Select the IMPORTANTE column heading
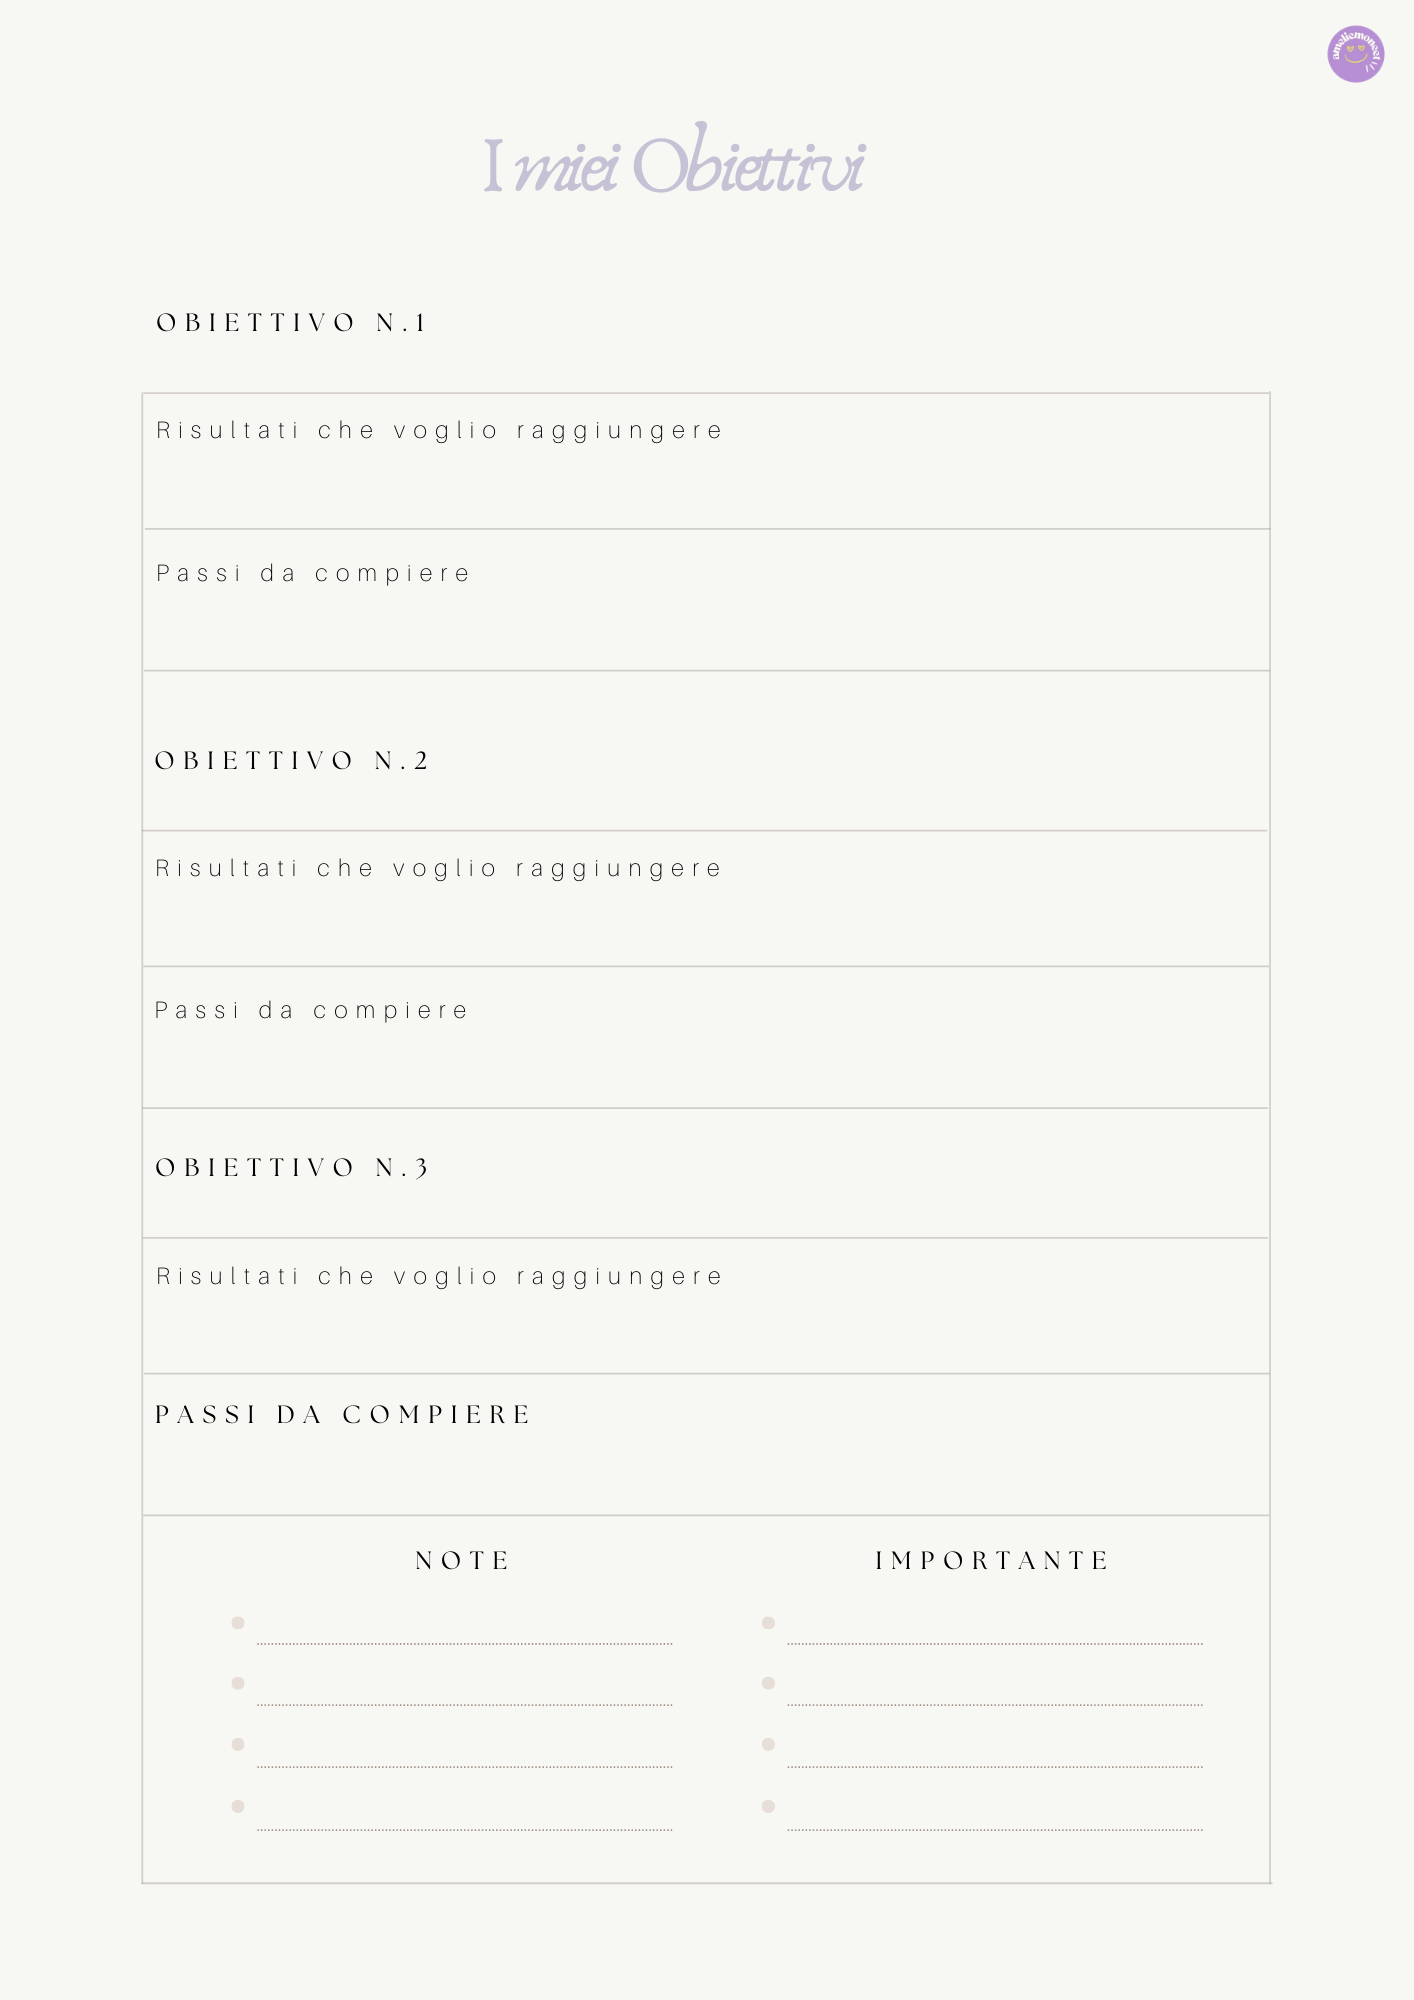Screen dimensions: 1414x2000 pyautogui.click(x=992, y=1561)
